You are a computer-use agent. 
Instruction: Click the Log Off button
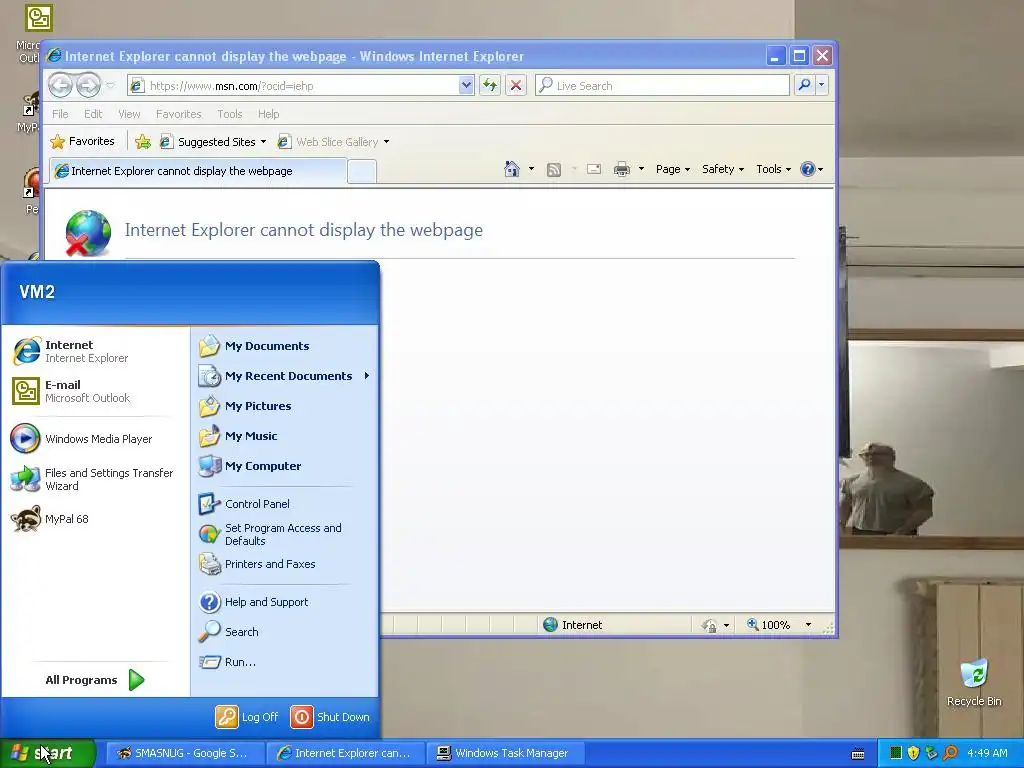(247, 717)
